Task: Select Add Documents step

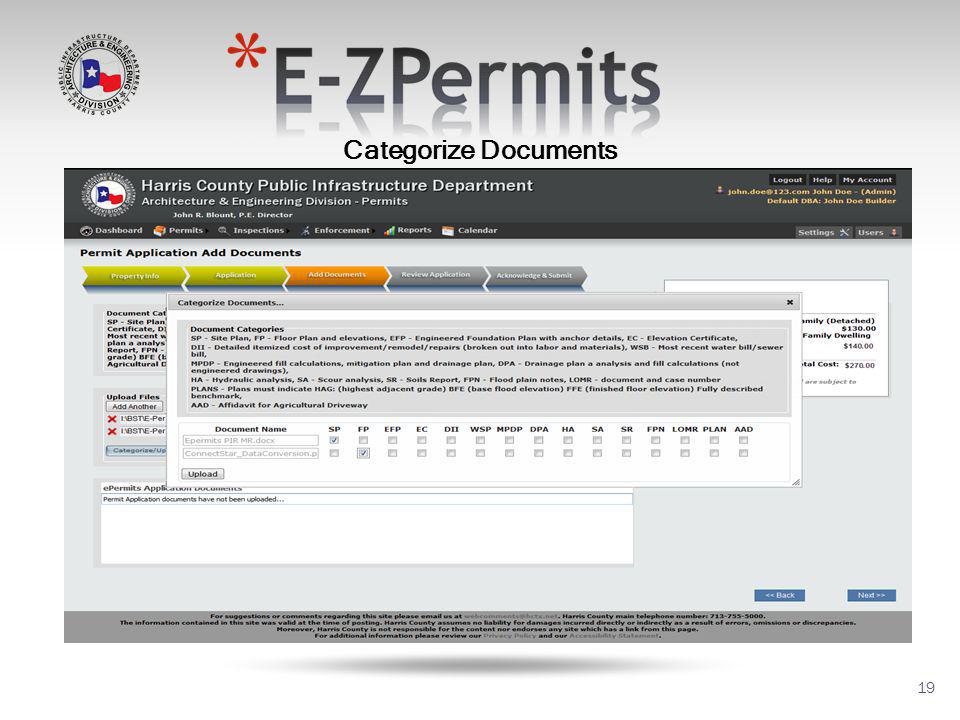Action: (337, 275)
